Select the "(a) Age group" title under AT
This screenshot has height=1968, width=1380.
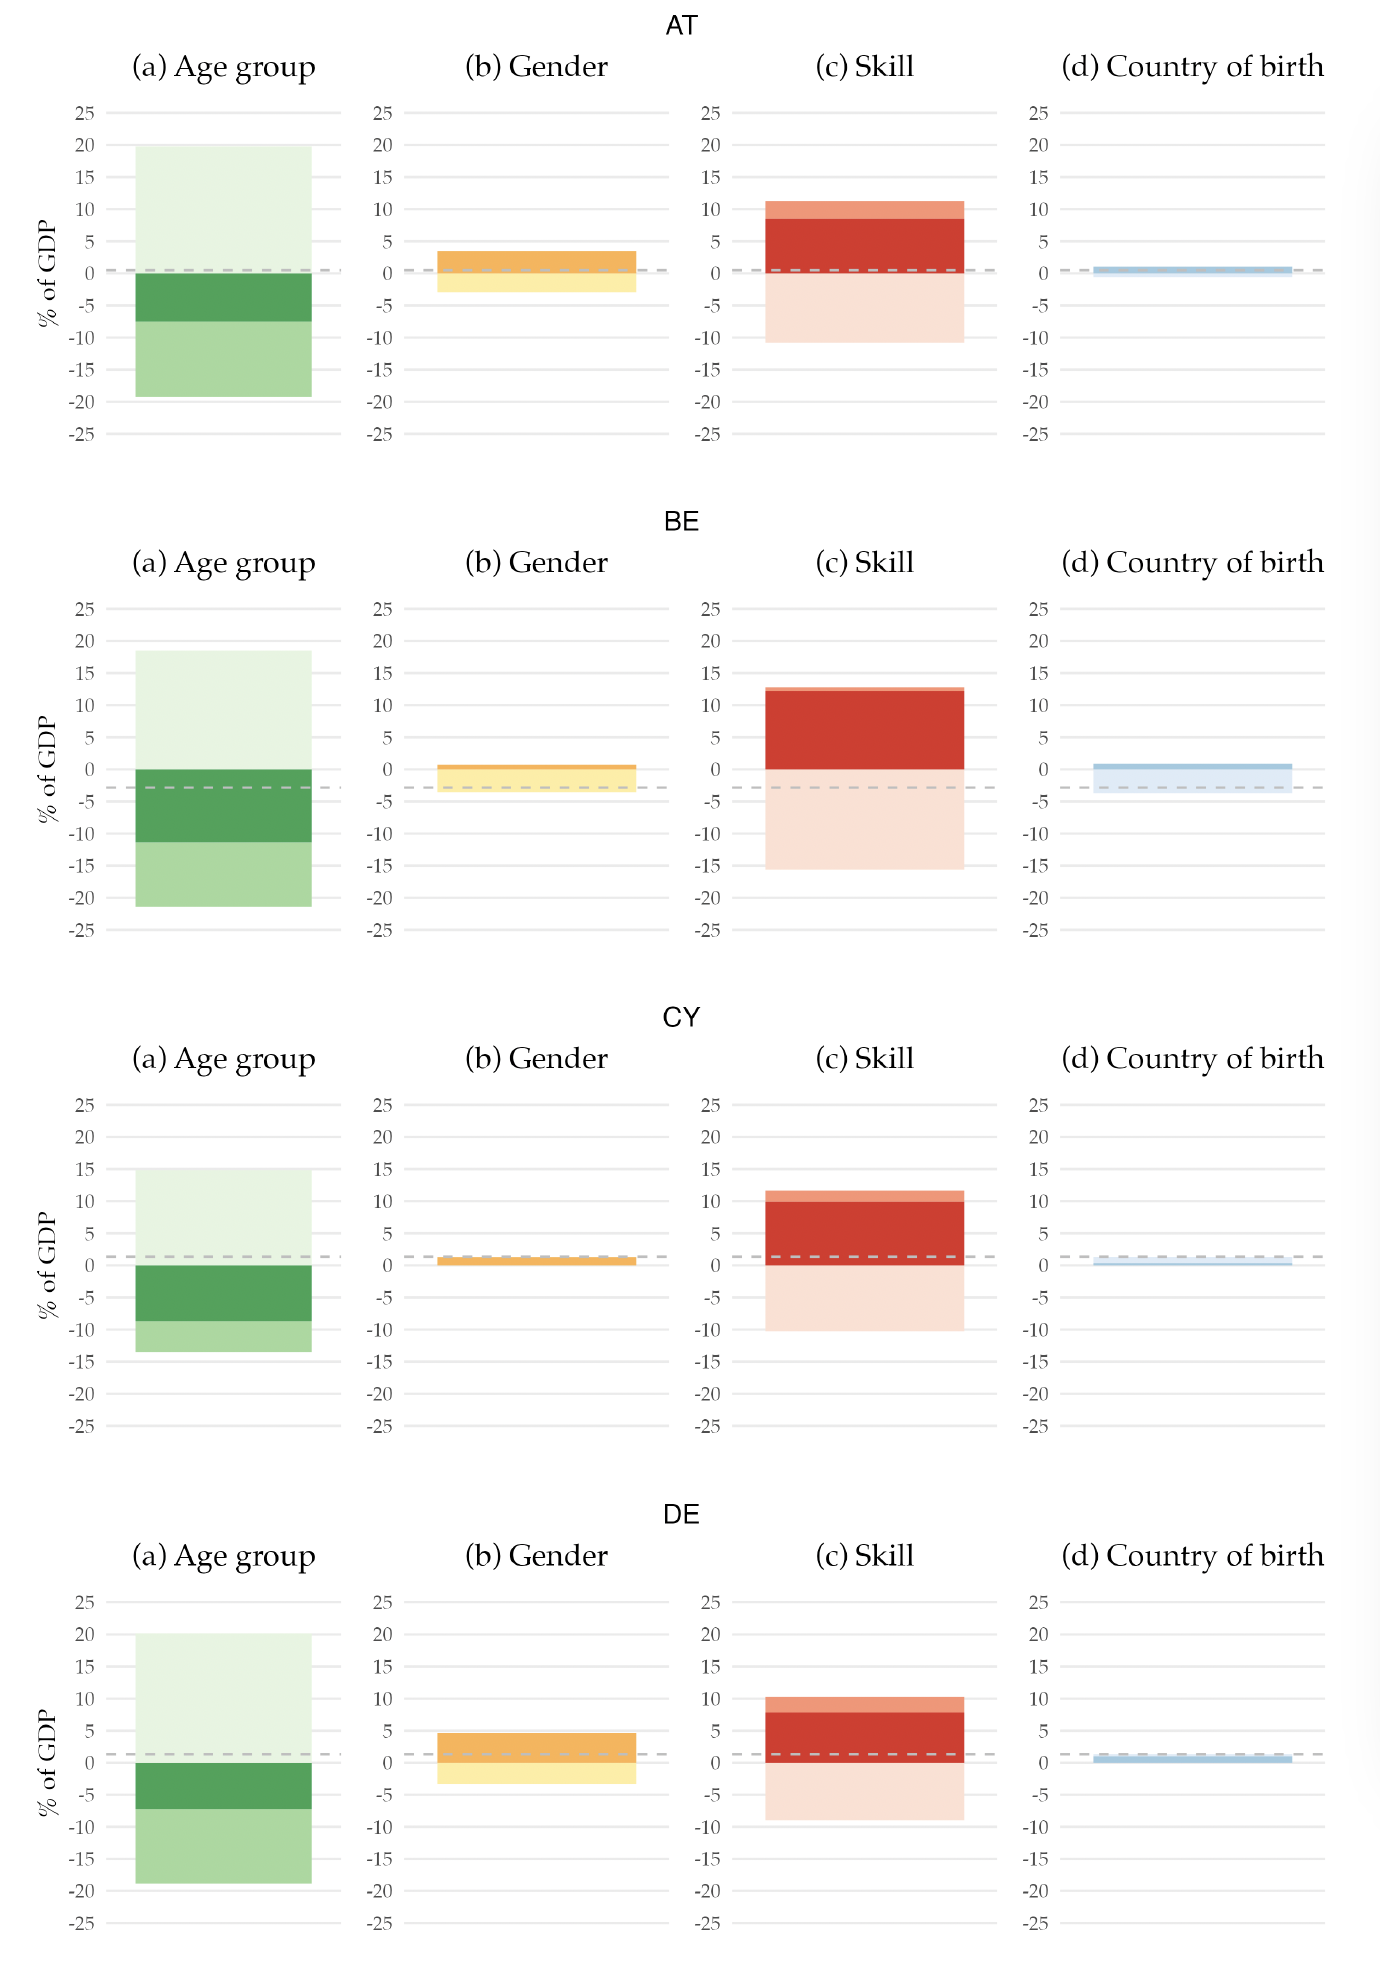(223, 67)
